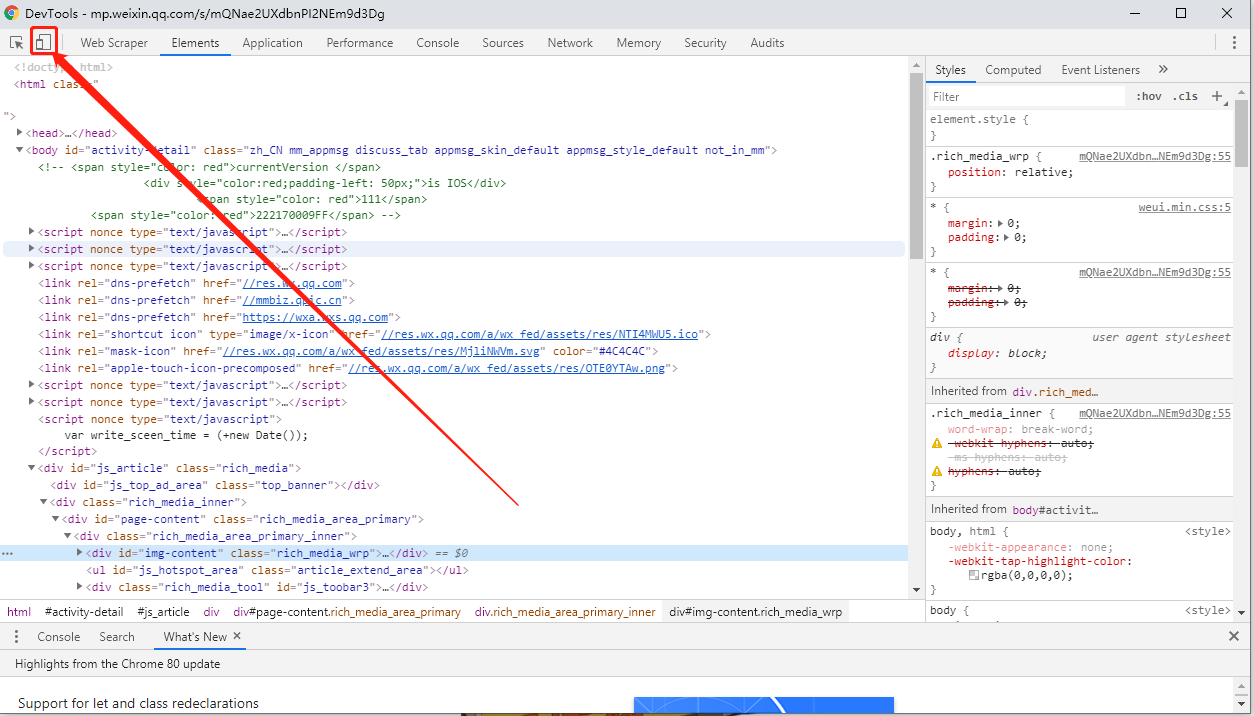Viewport: 1254px width, 716px height.
Task: Switch to the Console main tab
Action: click(x=438, y=43)
